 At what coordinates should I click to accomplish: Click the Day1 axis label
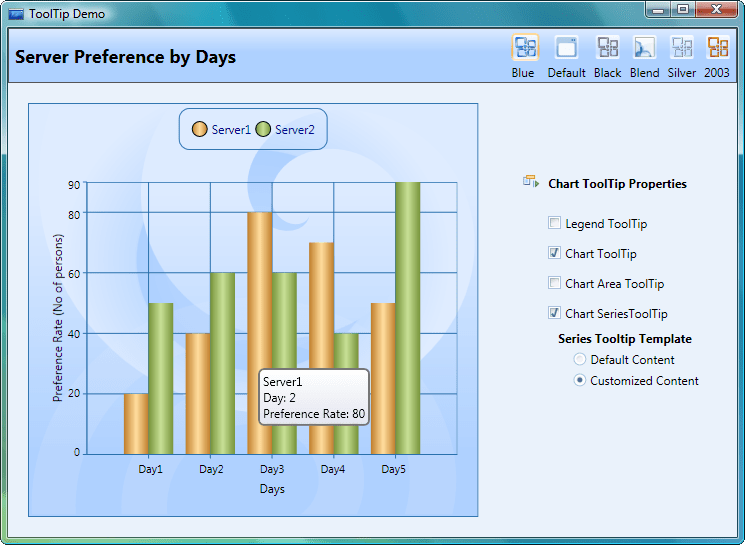point(151,469)
